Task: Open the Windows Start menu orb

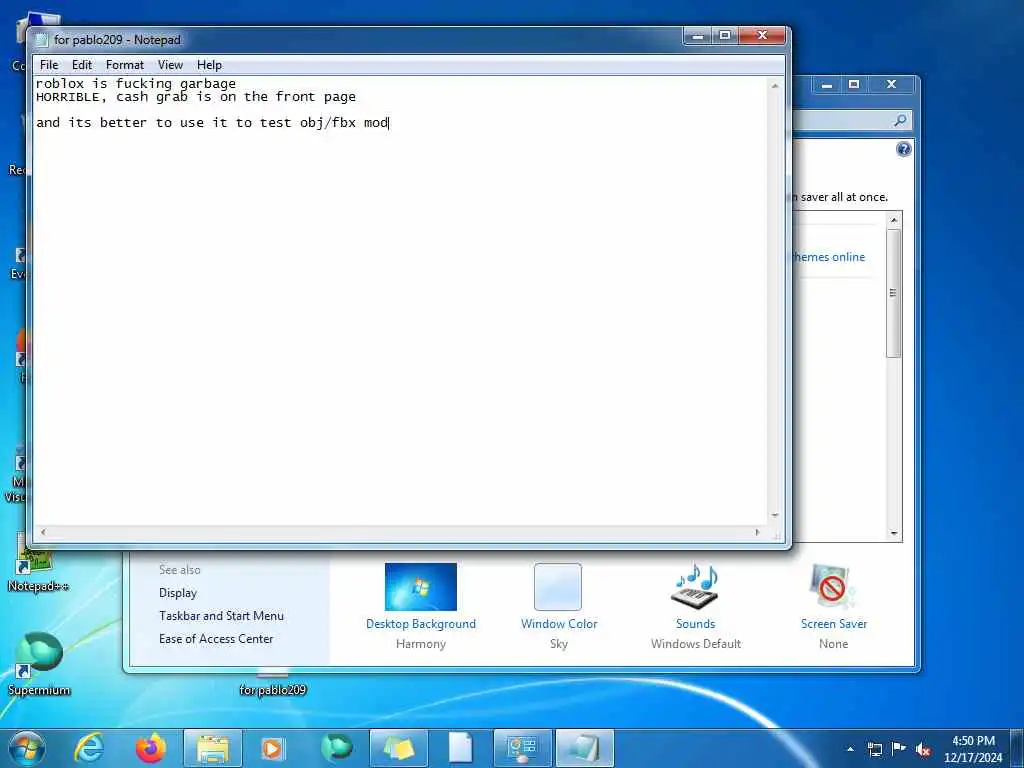Action: click(27, 748)
